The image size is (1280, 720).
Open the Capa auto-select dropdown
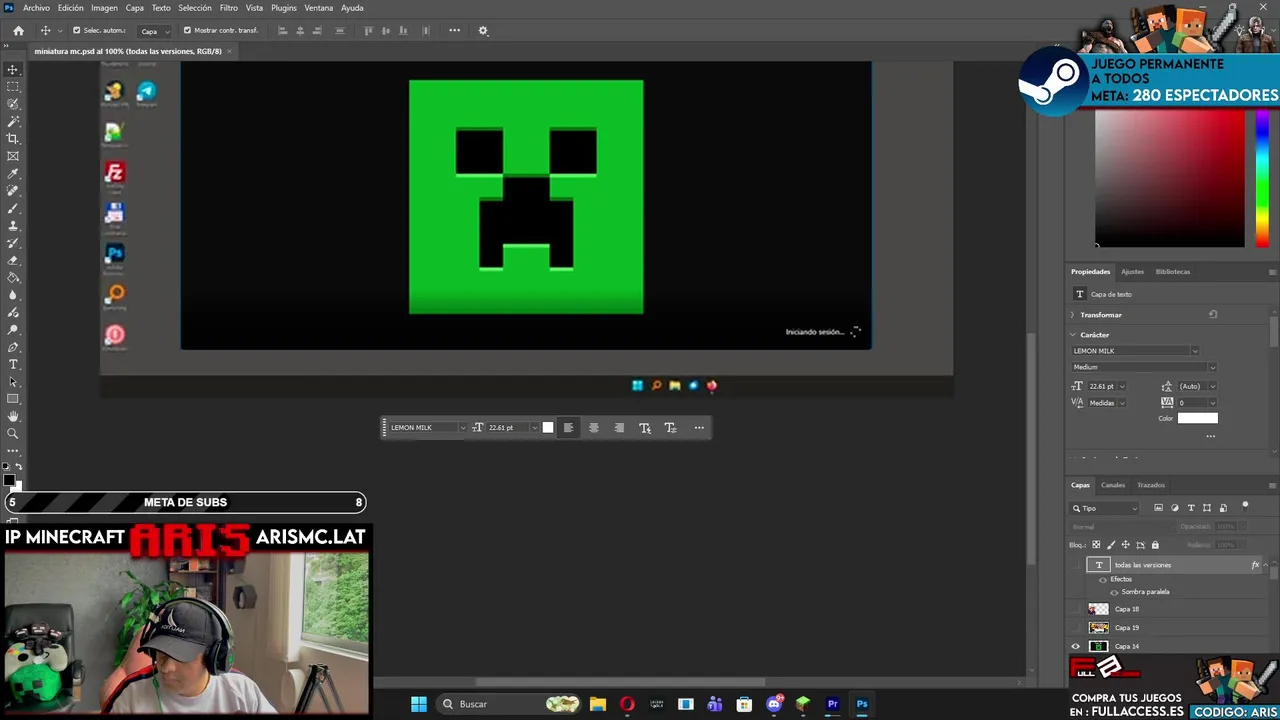[153, 31]
